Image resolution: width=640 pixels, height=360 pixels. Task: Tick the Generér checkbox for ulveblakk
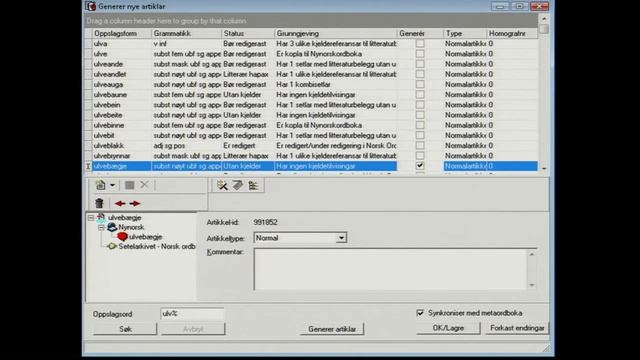420,145
